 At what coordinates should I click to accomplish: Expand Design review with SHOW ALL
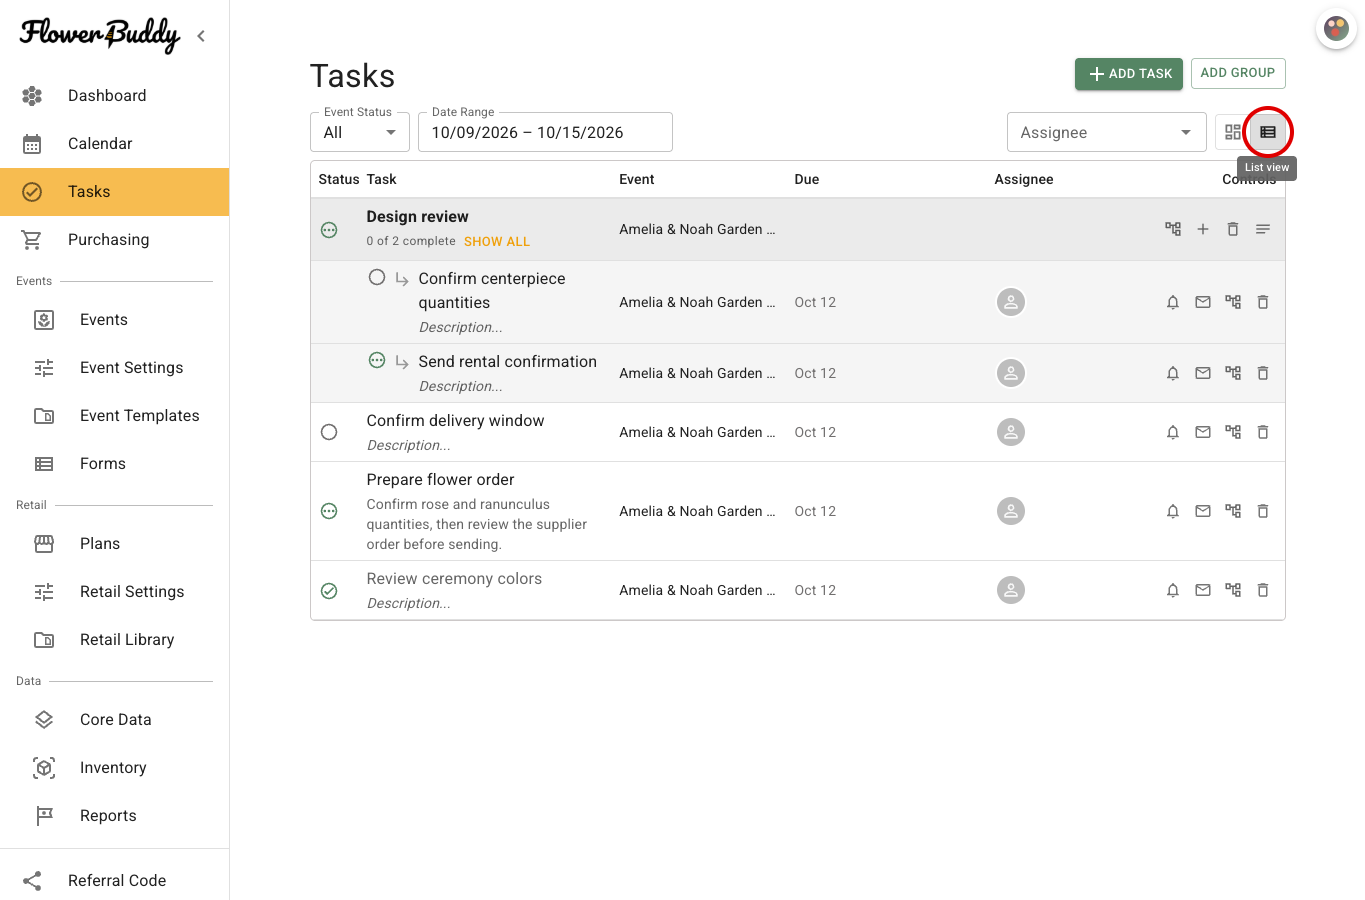coord(497,241)
